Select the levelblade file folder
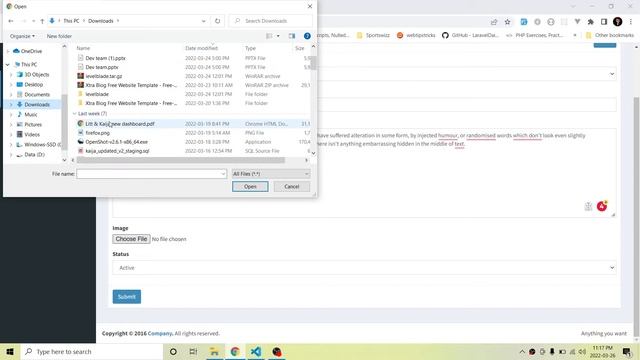This screenshot has height=360, width=640. (97, 94)
